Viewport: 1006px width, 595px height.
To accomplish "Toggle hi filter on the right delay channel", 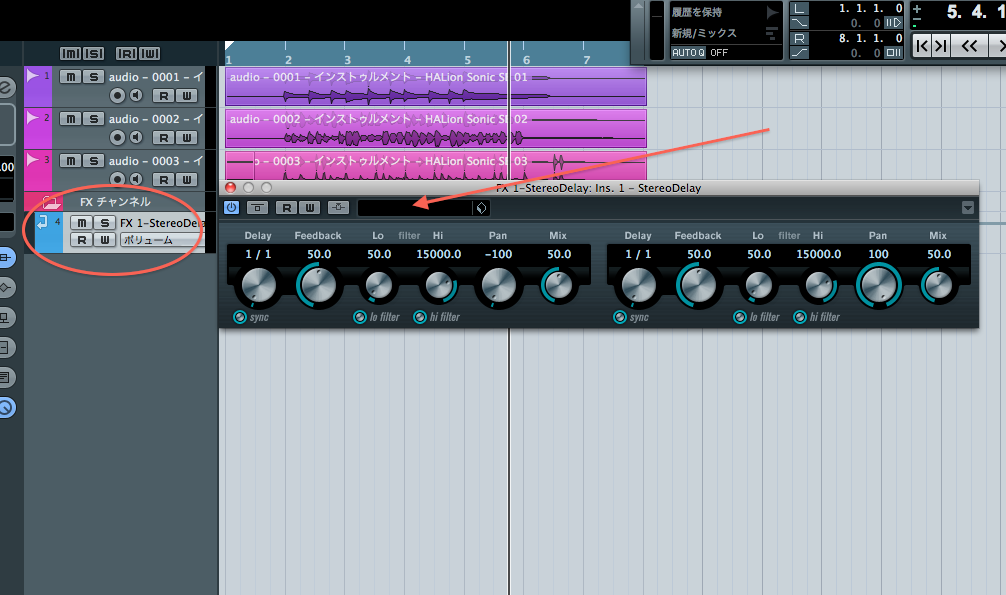I will point(799,317).
